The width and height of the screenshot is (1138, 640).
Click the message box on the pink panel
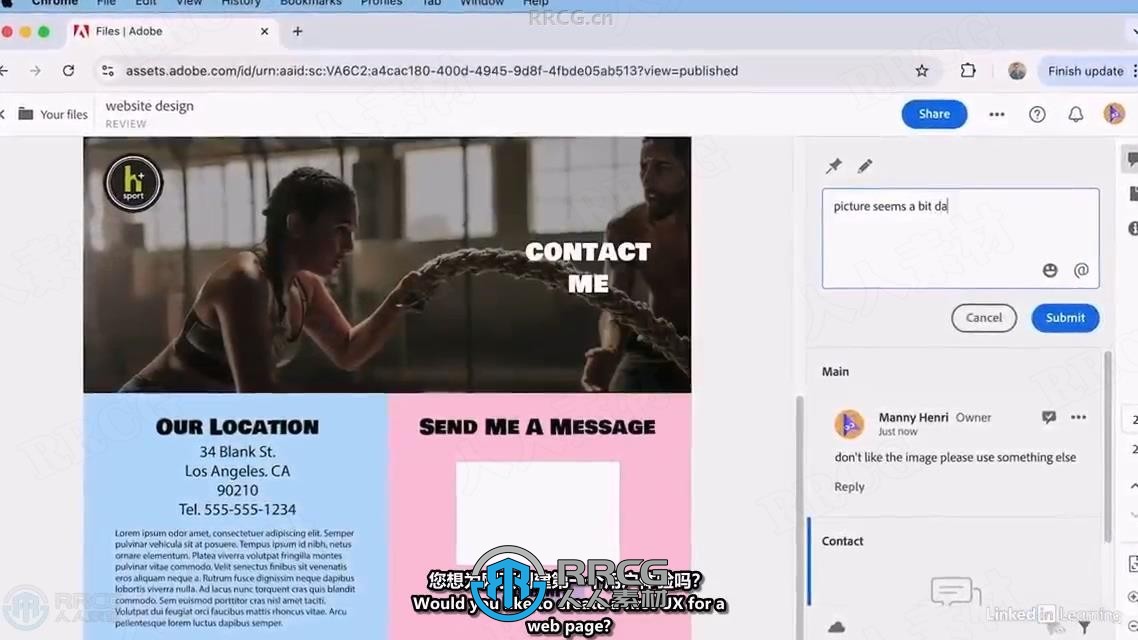(x=538, y=514)
